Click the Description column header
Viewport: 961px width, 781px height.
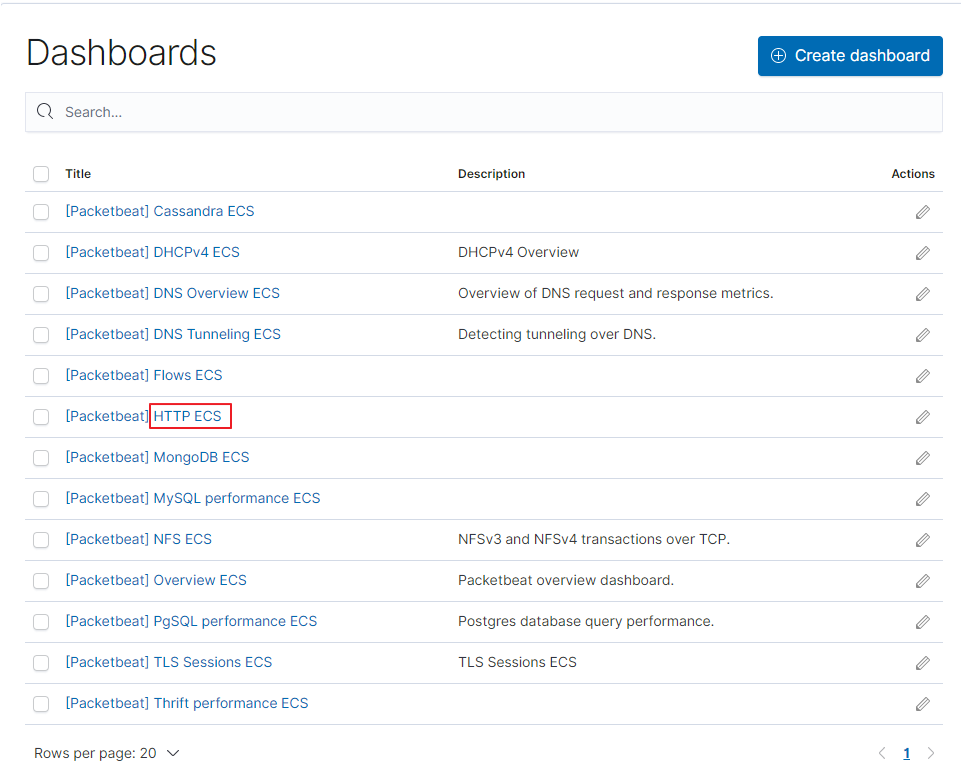pyautogui.click(x=492, y=174)
